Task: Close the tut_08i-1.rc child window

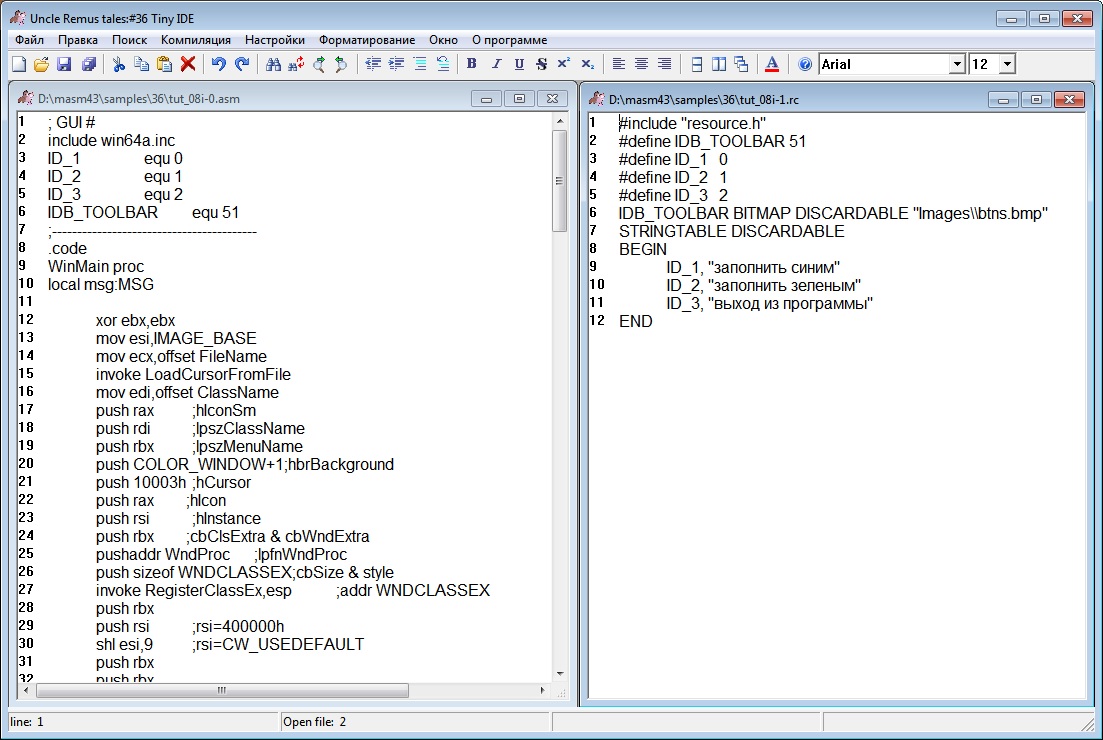Action: click(1069, 99)
